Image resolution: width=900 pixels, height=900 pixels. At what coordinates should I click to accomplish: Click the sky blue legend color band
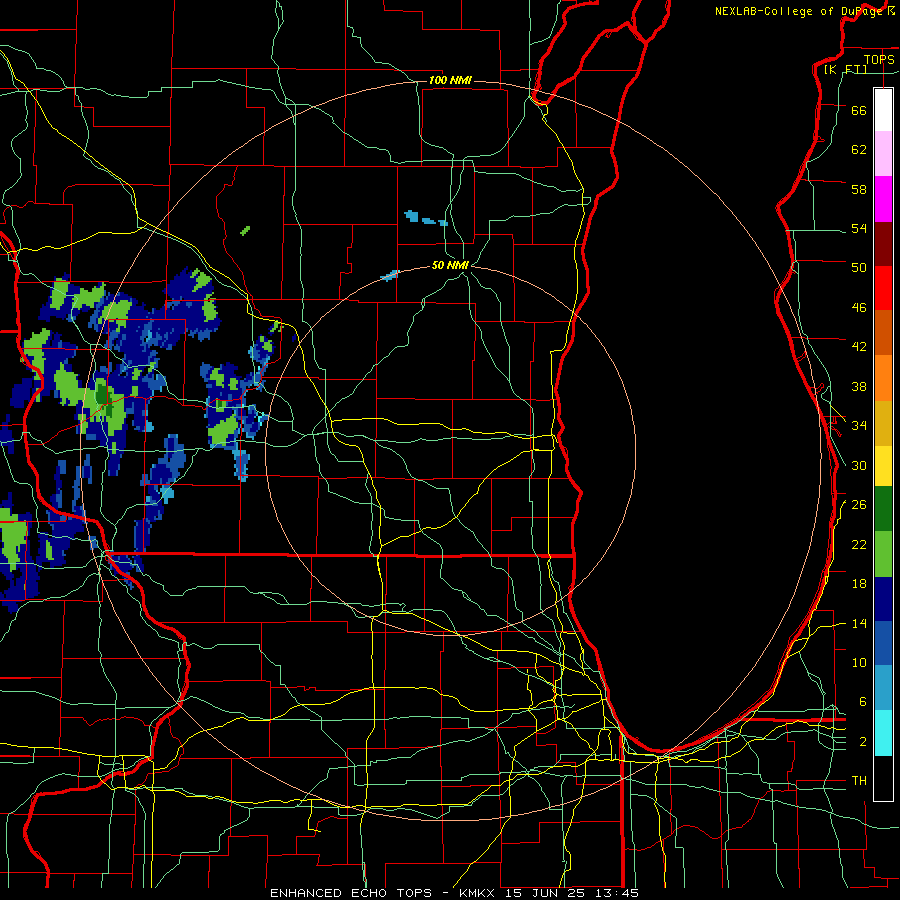[x=883, y=688]
